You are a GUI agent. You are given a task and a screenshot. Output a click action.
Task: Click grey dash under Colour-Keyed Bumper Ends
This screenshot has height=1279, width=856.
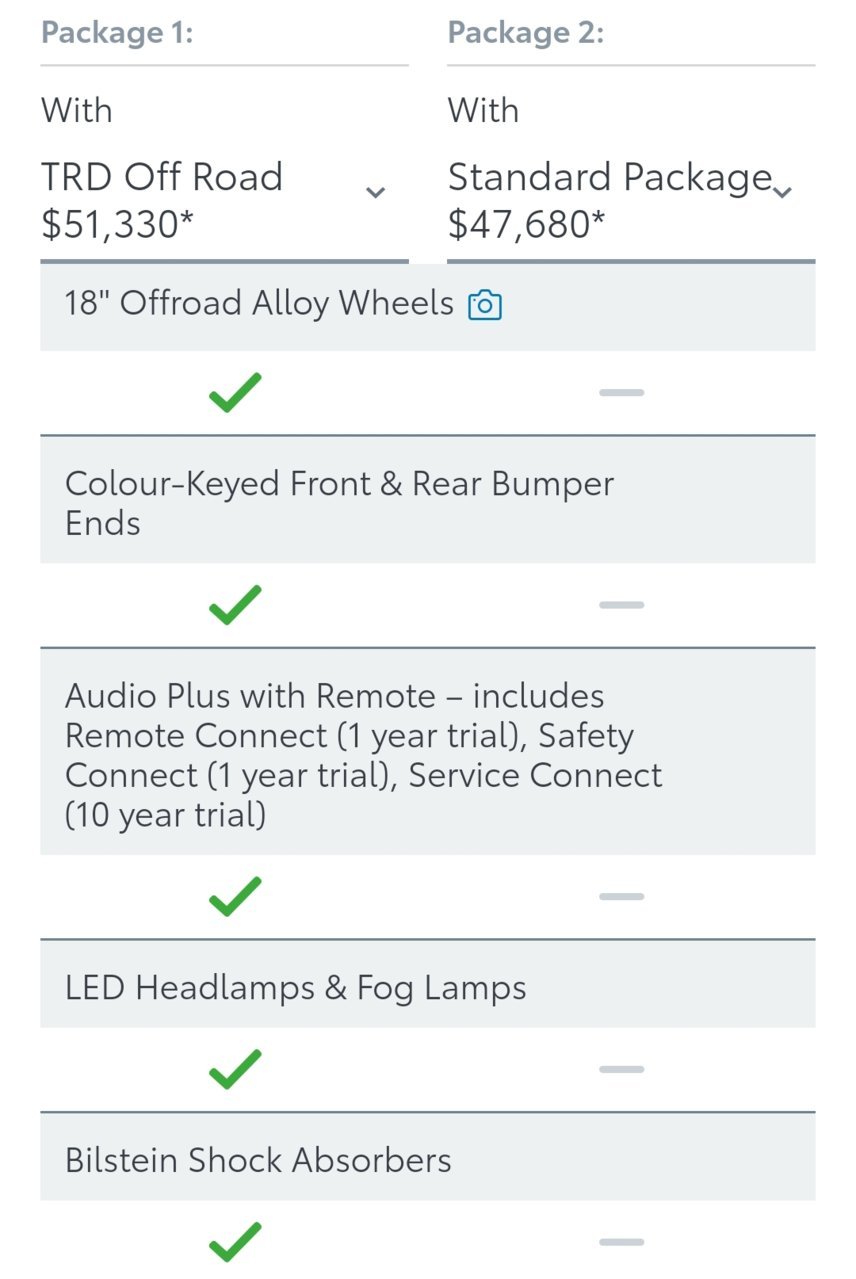[x=621, y=605]
